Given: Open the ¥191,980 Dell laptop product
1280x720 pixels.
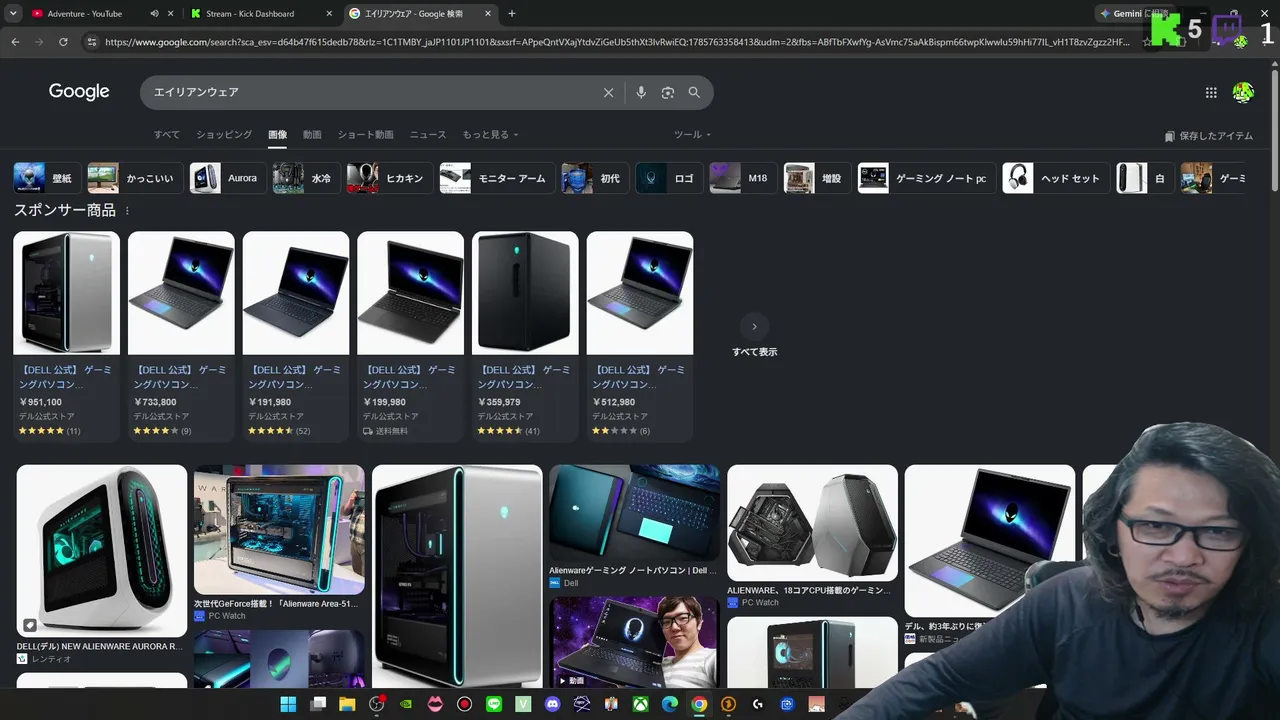Looking at the screenshot, I should pyautogui.click(x=296, y=336).
